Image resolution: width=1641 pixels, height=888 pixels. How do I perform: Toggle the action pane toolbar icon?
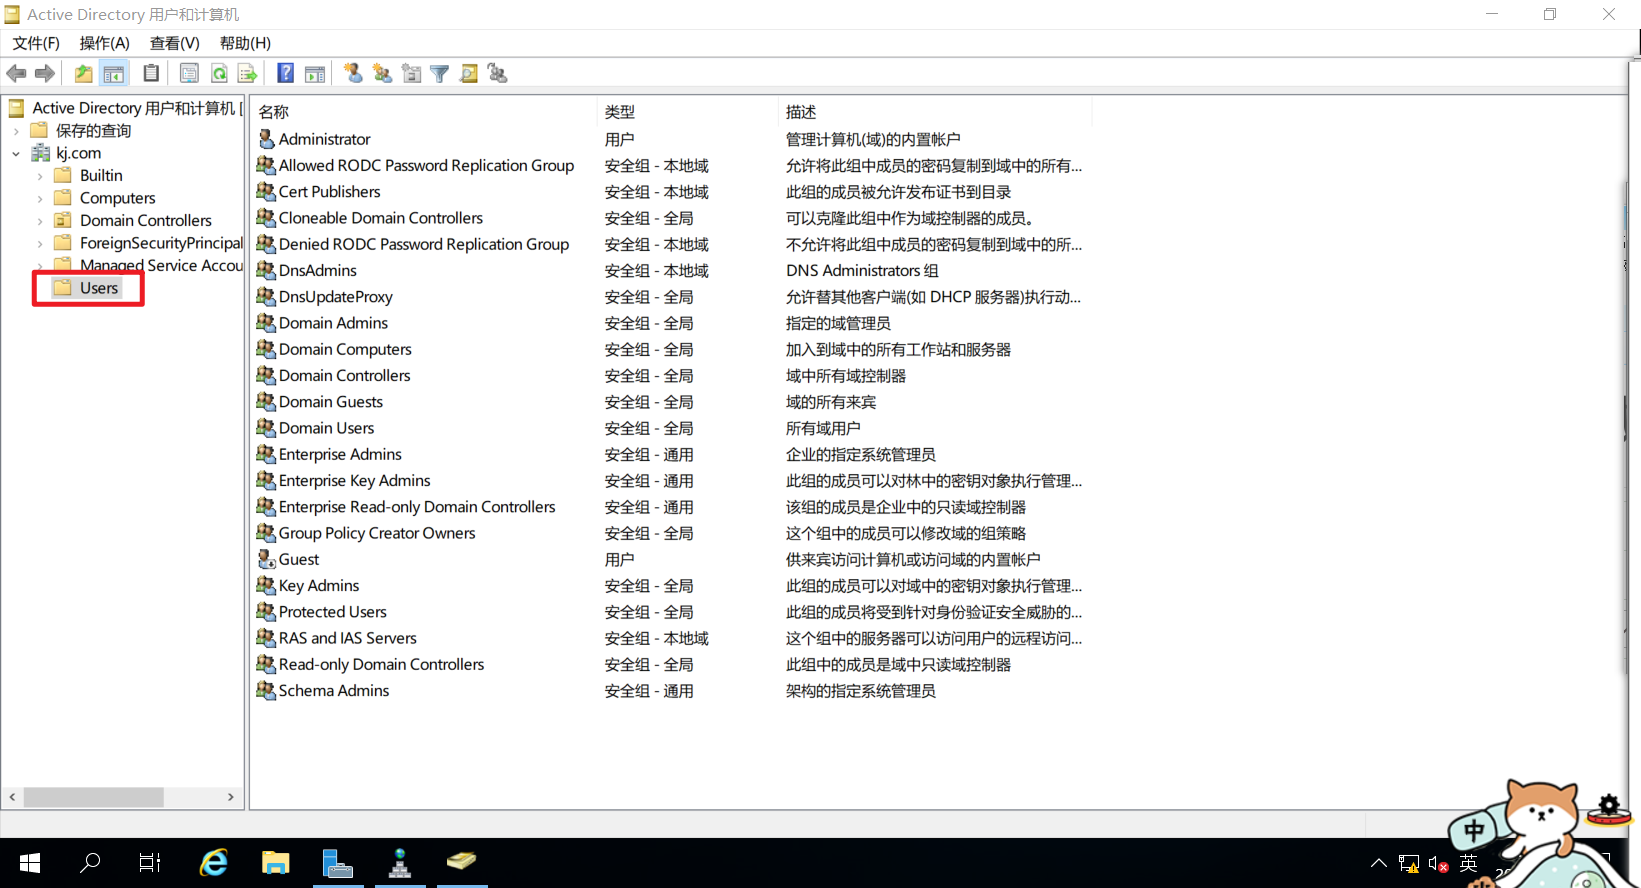[315, 73]
